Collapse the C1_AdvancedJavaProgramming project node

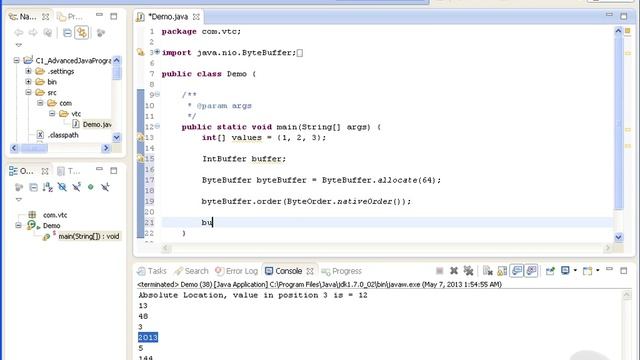(x=16, y=60)
